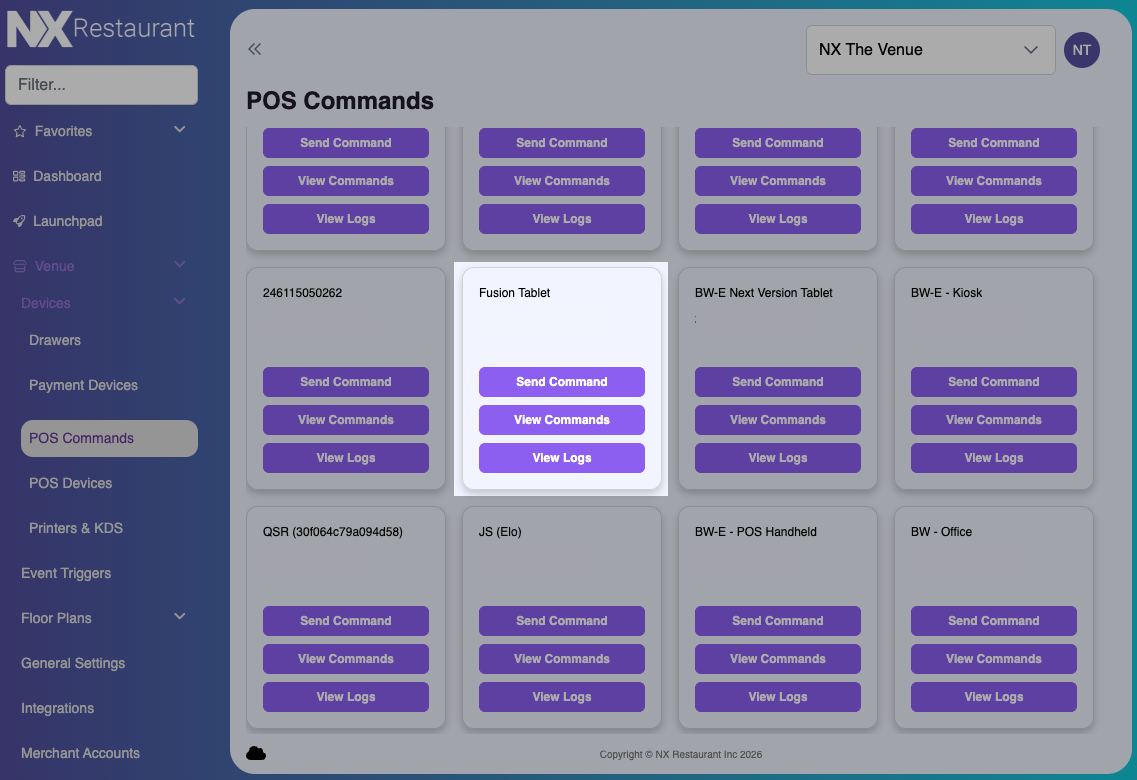The width and height of the screenshot is (1137, 780).
Task: Open the NX The Venue dropdown
Action: point(929,49)
